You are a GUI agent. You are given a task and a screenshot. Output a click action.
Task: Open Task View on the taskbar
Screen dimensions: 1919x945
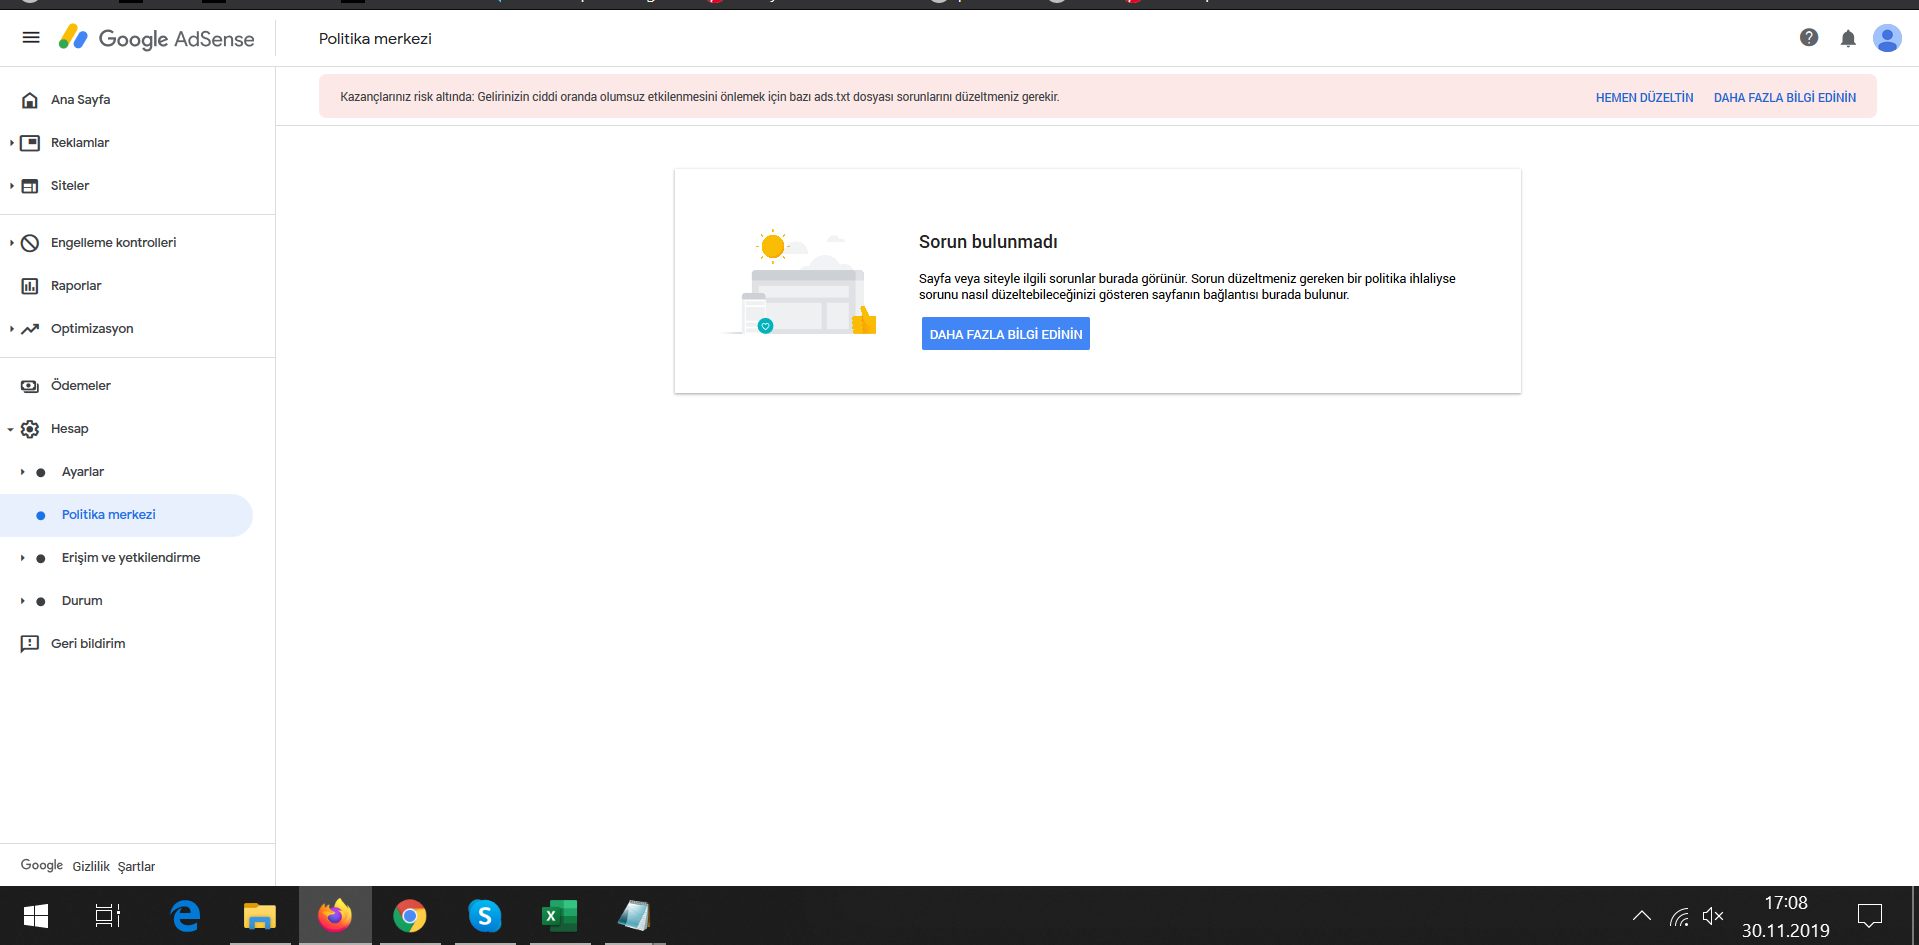click(108, 916)
